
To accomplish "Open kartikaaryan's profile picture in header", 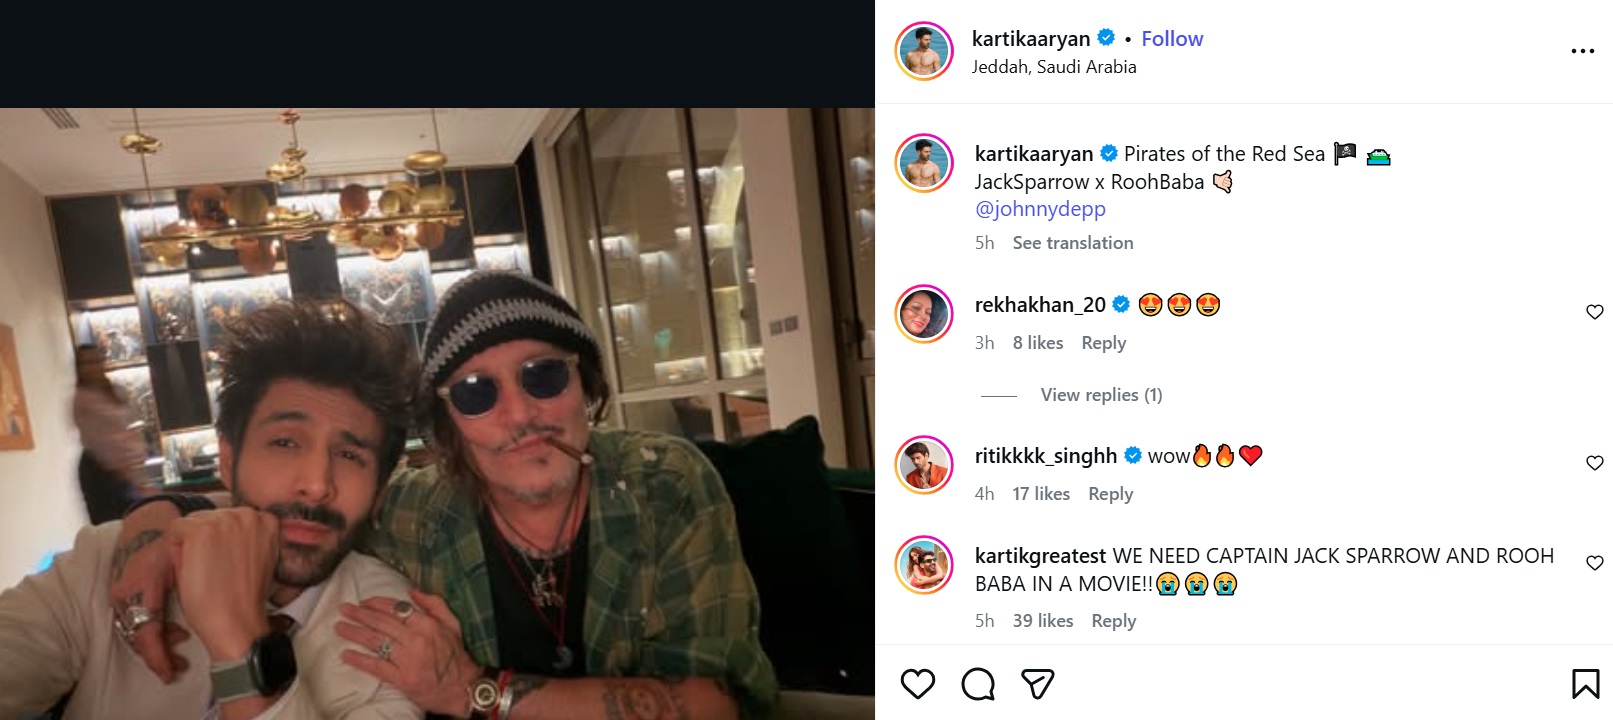I will tap(924, 51).
